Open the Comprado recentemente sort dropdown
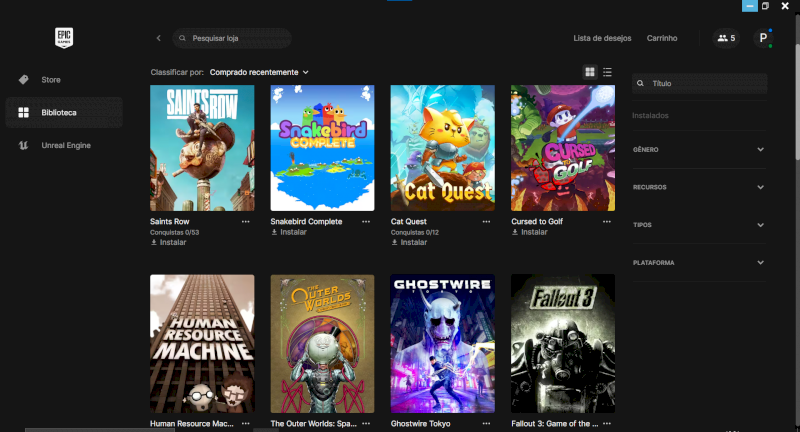The width and height of the screenshot is (800, 432). click(259, 72)
